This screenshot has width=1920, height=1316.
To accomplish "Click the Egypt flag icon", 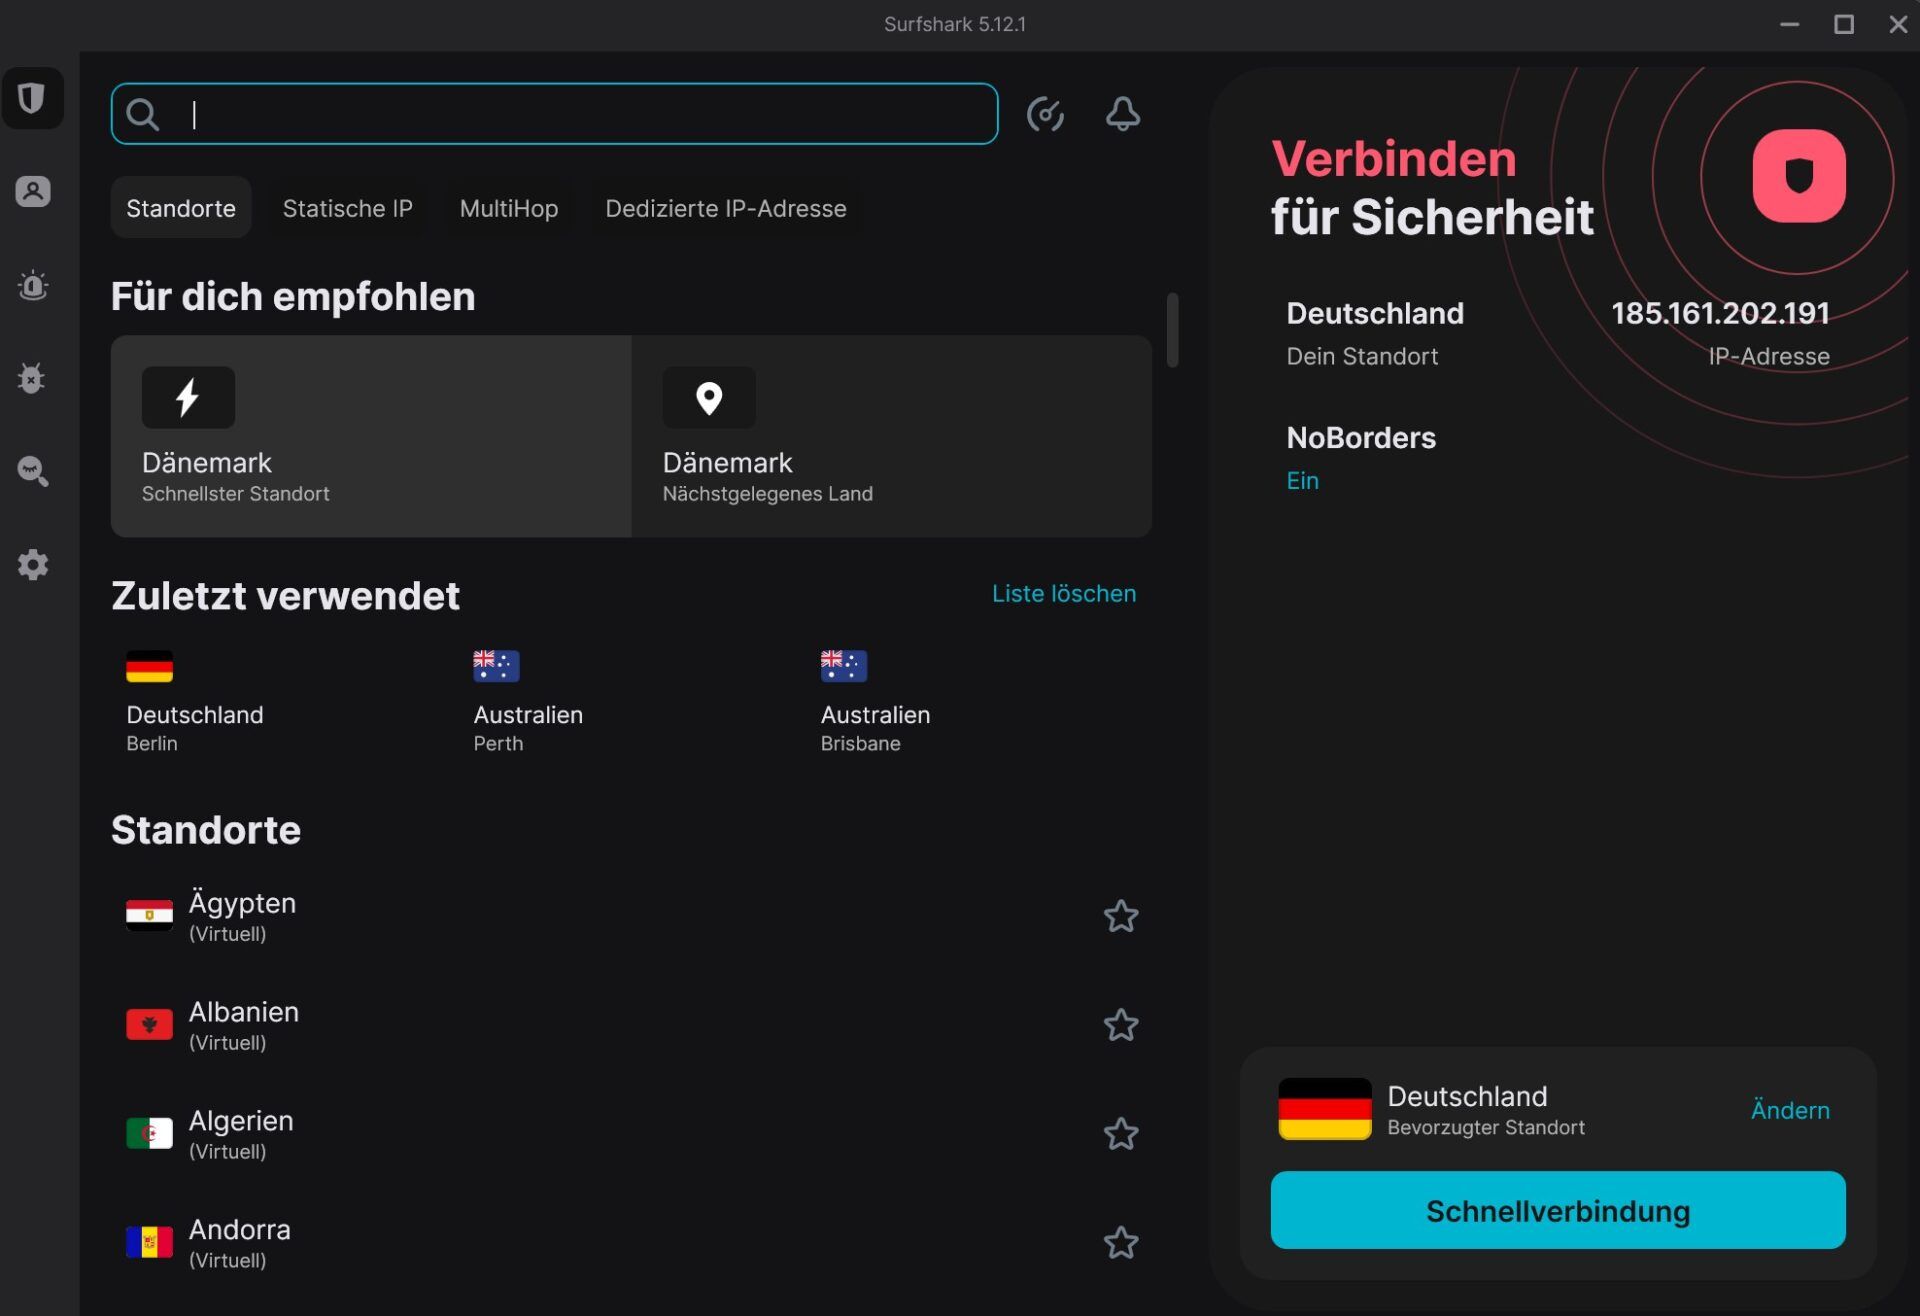I will pos(149,915).
